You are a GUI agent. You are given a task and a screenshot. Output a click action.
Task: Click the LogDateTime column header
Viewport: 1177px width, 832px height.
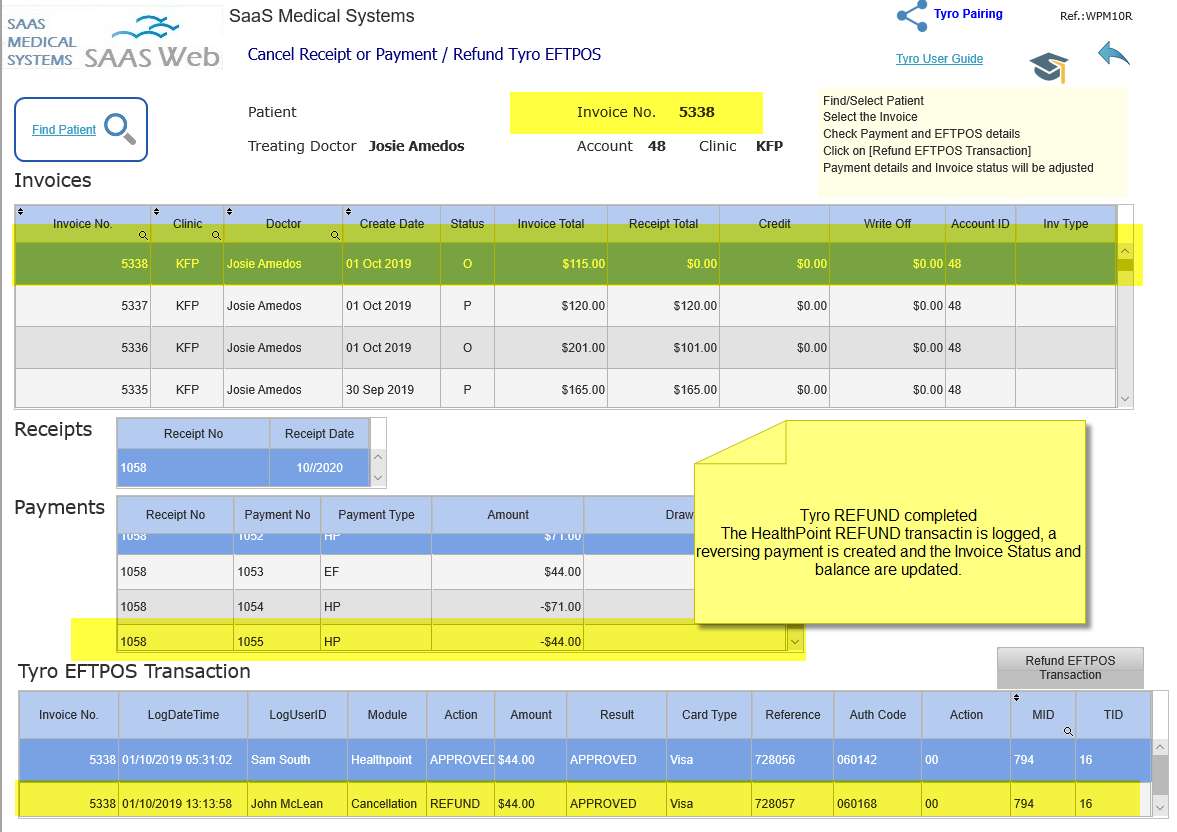tap(183, 715)
